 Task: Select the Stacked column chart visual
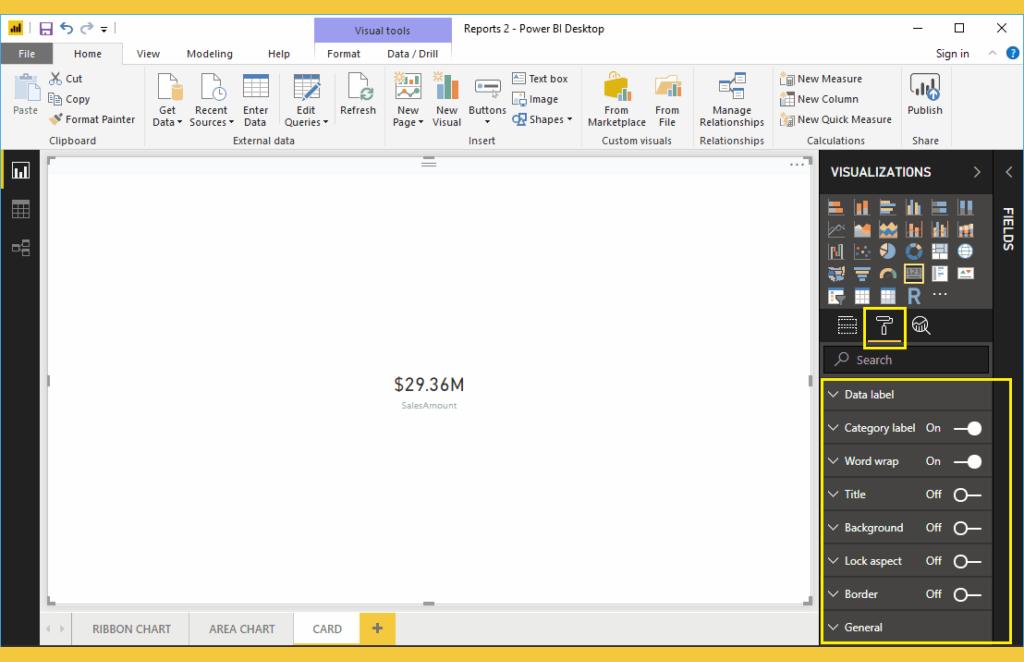862,208
